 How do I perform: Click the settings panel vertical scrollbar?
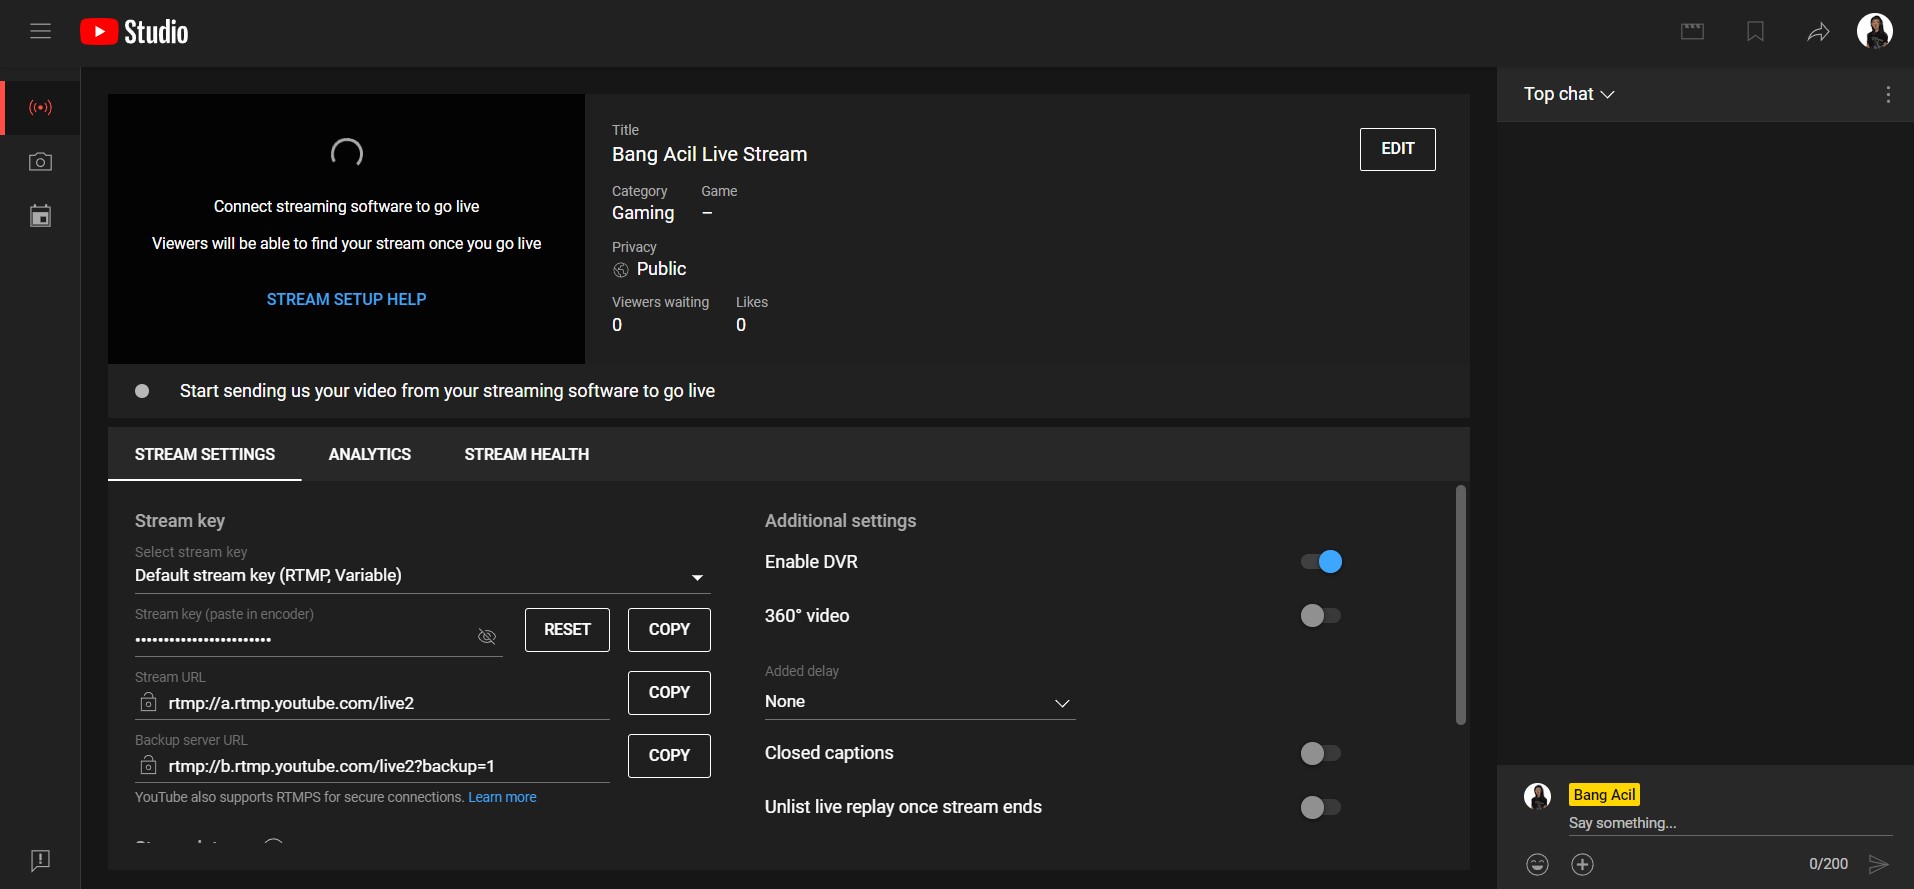1461,604
